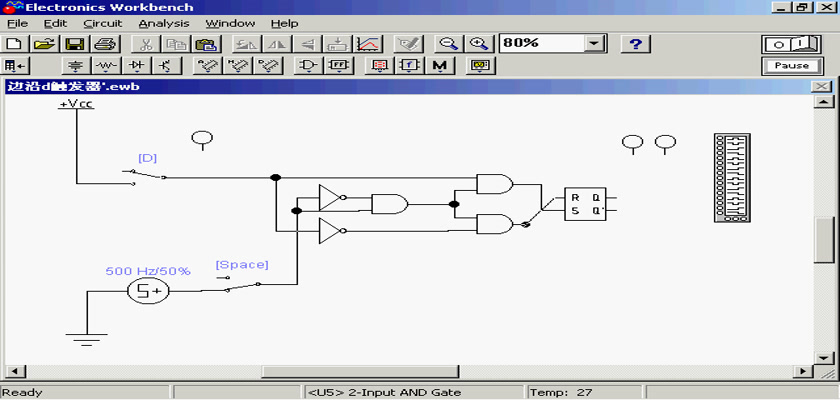
Task: Select the ground symbol
Action: point(86,339)
